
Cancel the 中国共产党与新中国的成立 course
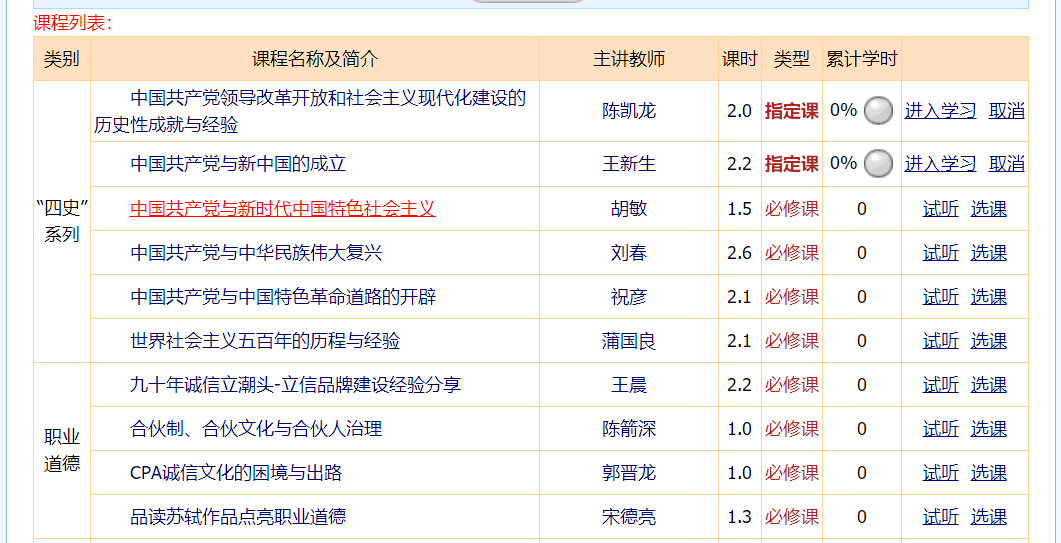[1006, 164]
